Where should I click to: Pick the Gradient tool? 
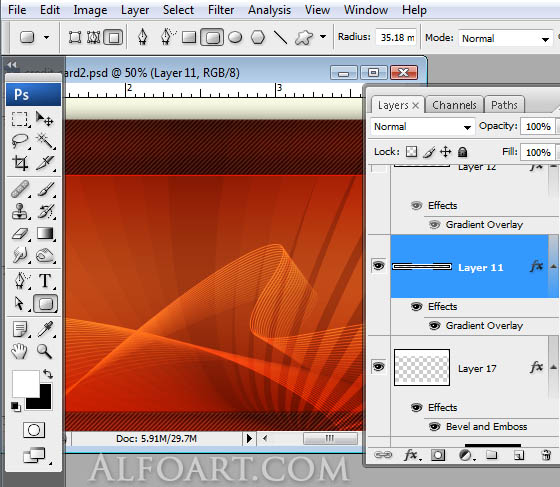coord(45,234)
